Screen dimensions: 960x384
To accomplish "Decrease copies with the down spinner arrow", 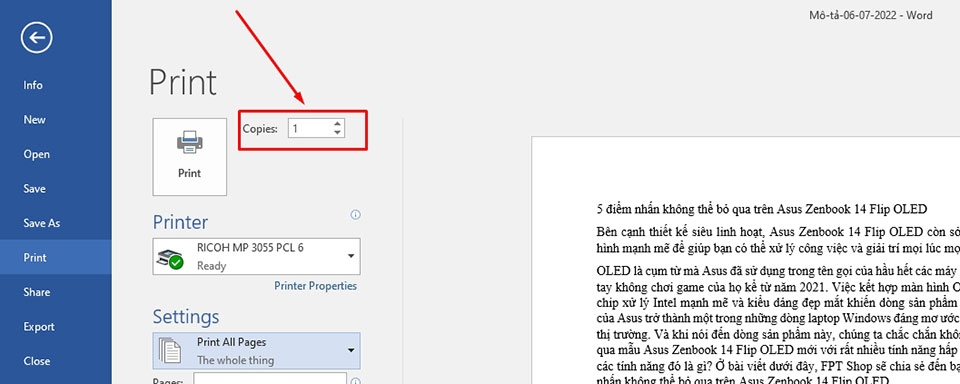I will pyautogui.click(x=337, y=132).
